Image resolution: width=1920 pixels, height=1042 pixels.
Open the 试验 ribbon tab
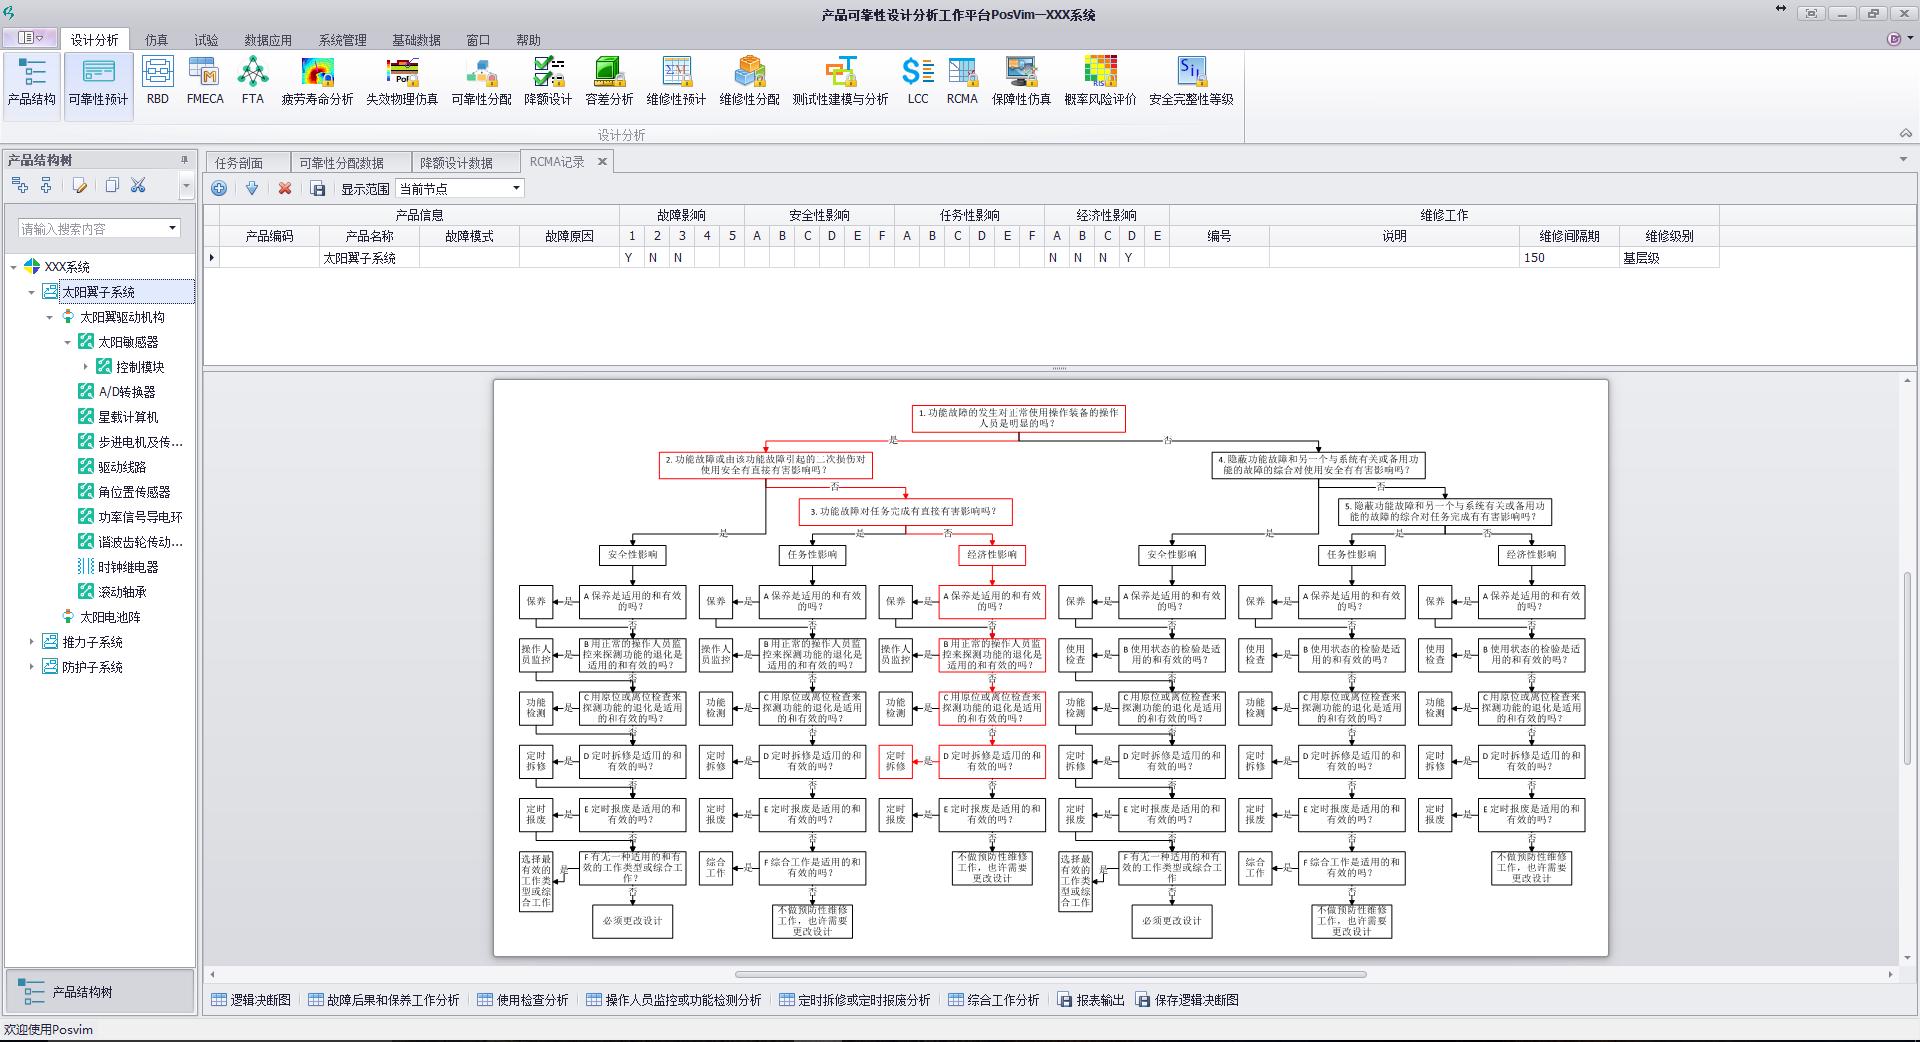pyautogui.click(x=206, y=40)
